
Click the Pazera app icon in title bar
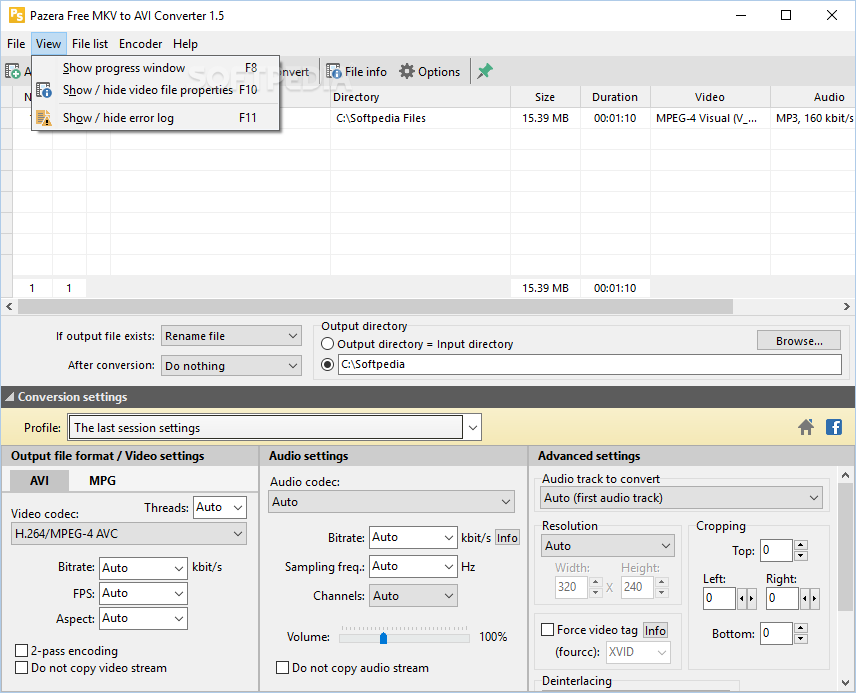16,15
